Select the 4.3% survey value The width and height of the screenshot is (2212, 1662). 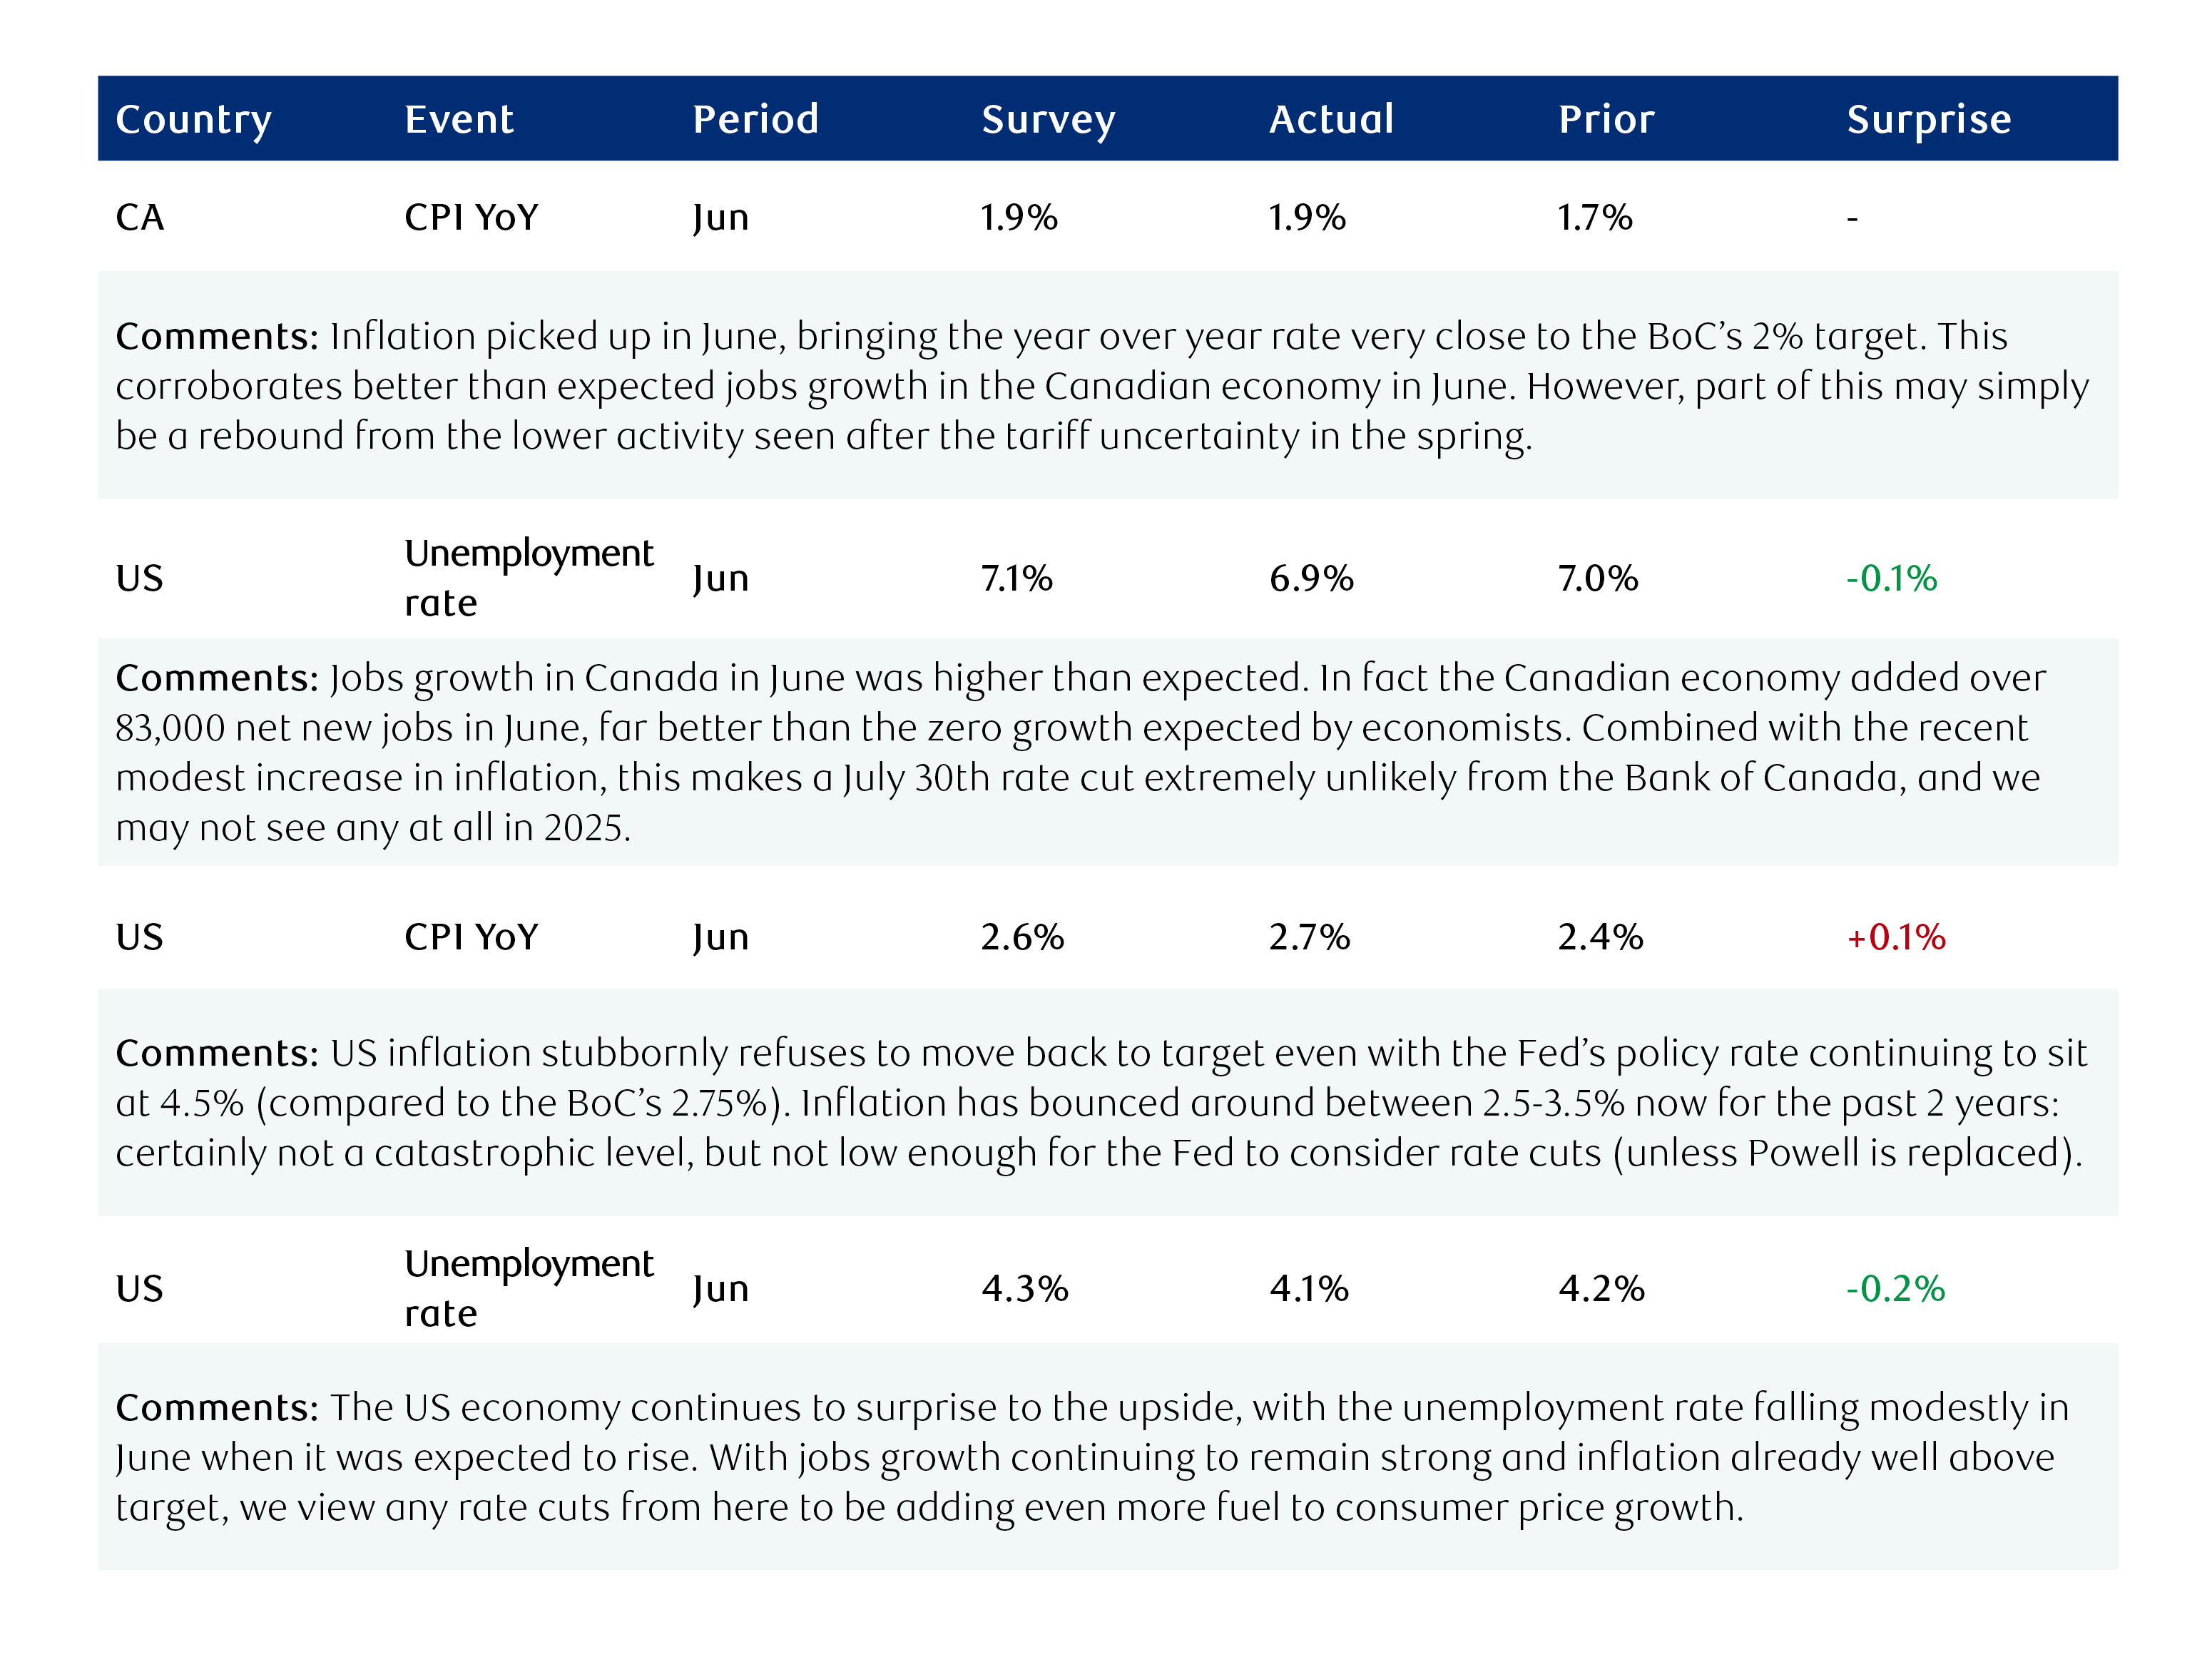1024,1289
